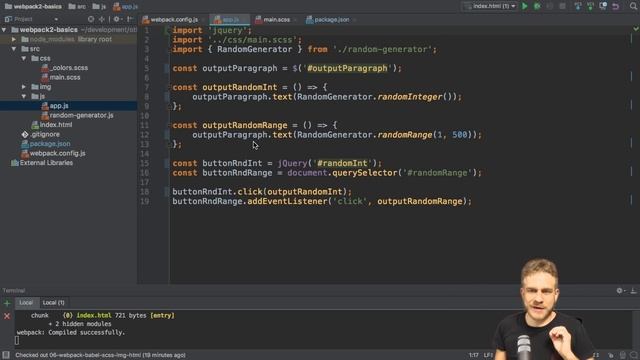Viewport: 640px width, 360px height.
Task: Click webpack2-basics in the breadcrumb bar
Action: pyautogui.click(x=33, y=7)
